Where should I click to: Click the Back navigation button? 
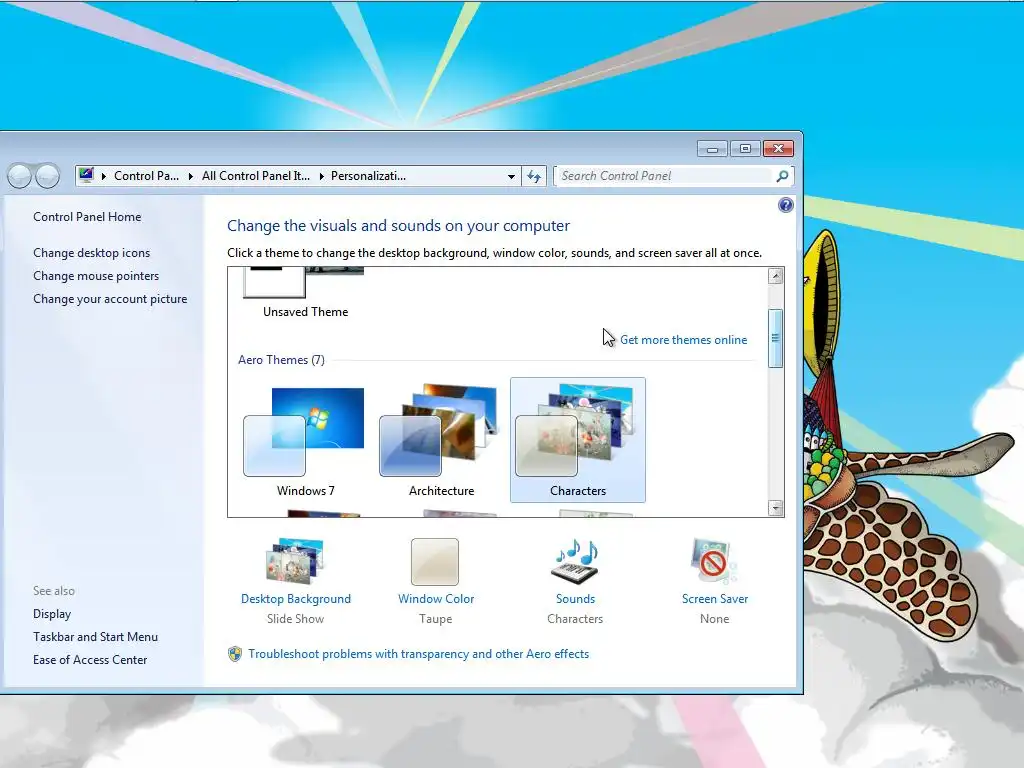(20, 176)
